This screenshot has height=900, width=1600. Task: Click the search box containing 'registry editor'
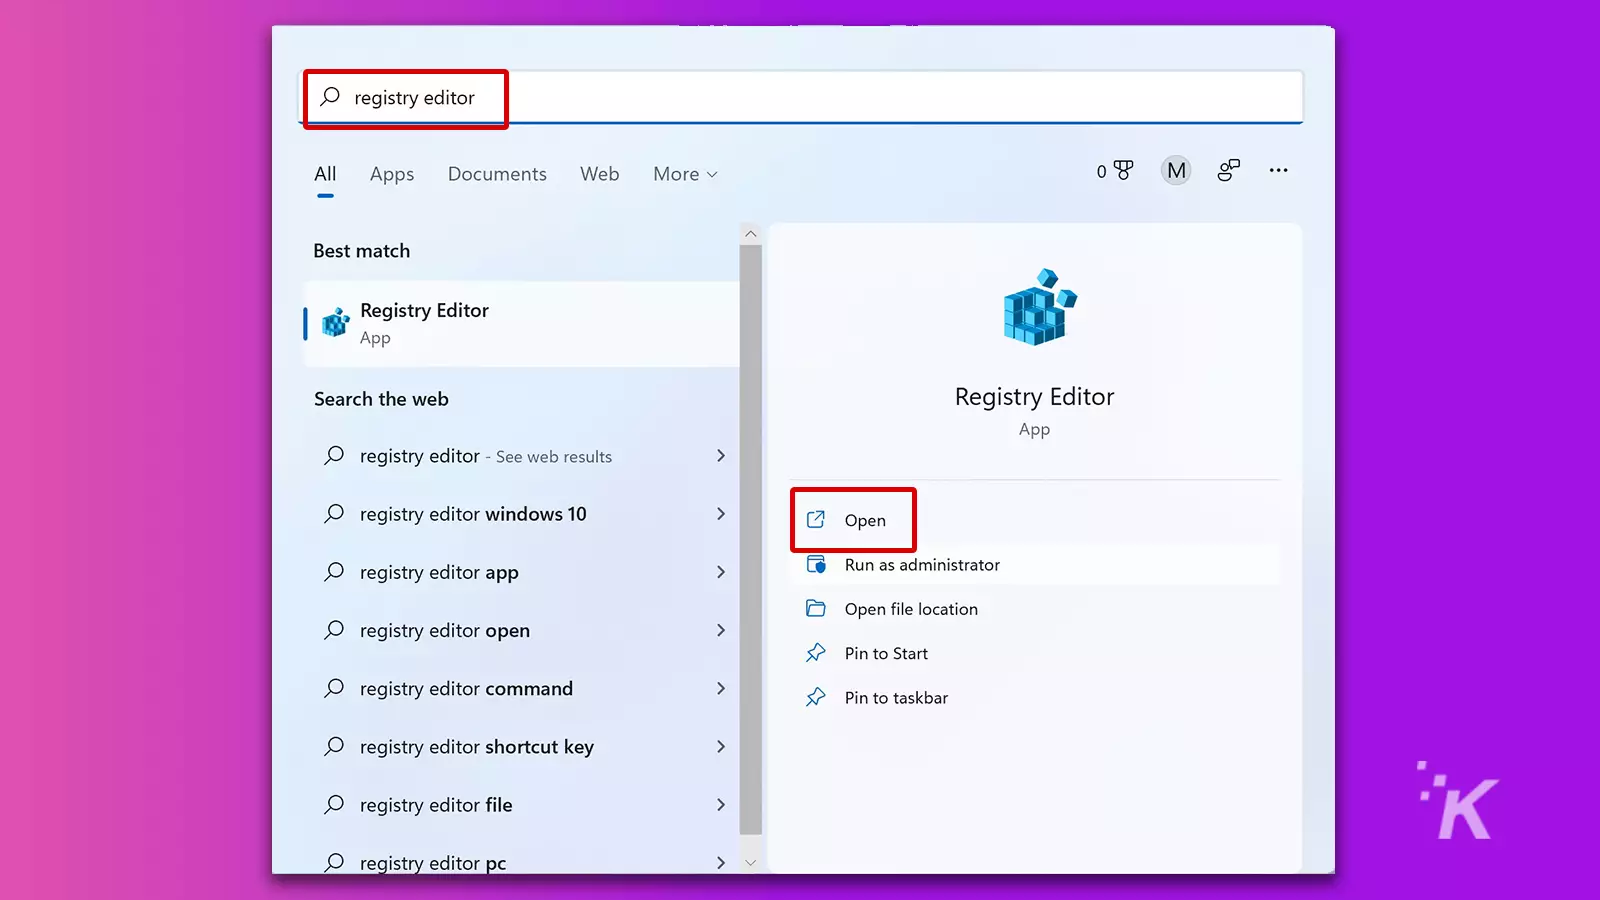(x=802, y=97)
